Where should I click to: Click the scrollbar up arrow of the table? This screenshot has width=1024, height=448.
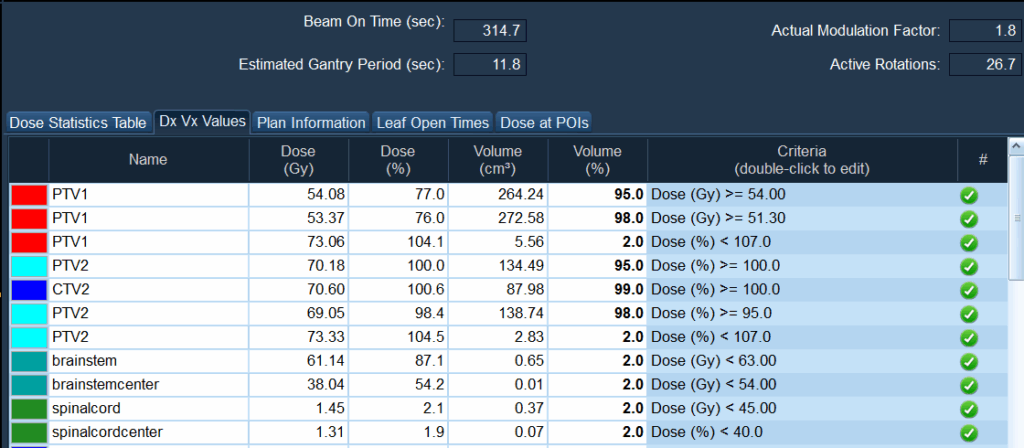[1016, 148]
